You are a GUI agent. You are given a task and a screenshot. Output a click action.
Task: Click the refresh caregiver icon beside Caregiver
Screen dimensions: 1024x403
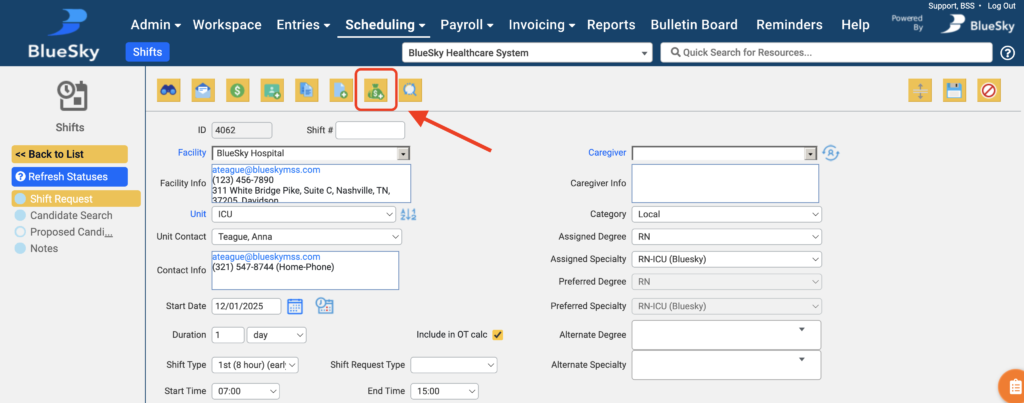tap(831, 153)
